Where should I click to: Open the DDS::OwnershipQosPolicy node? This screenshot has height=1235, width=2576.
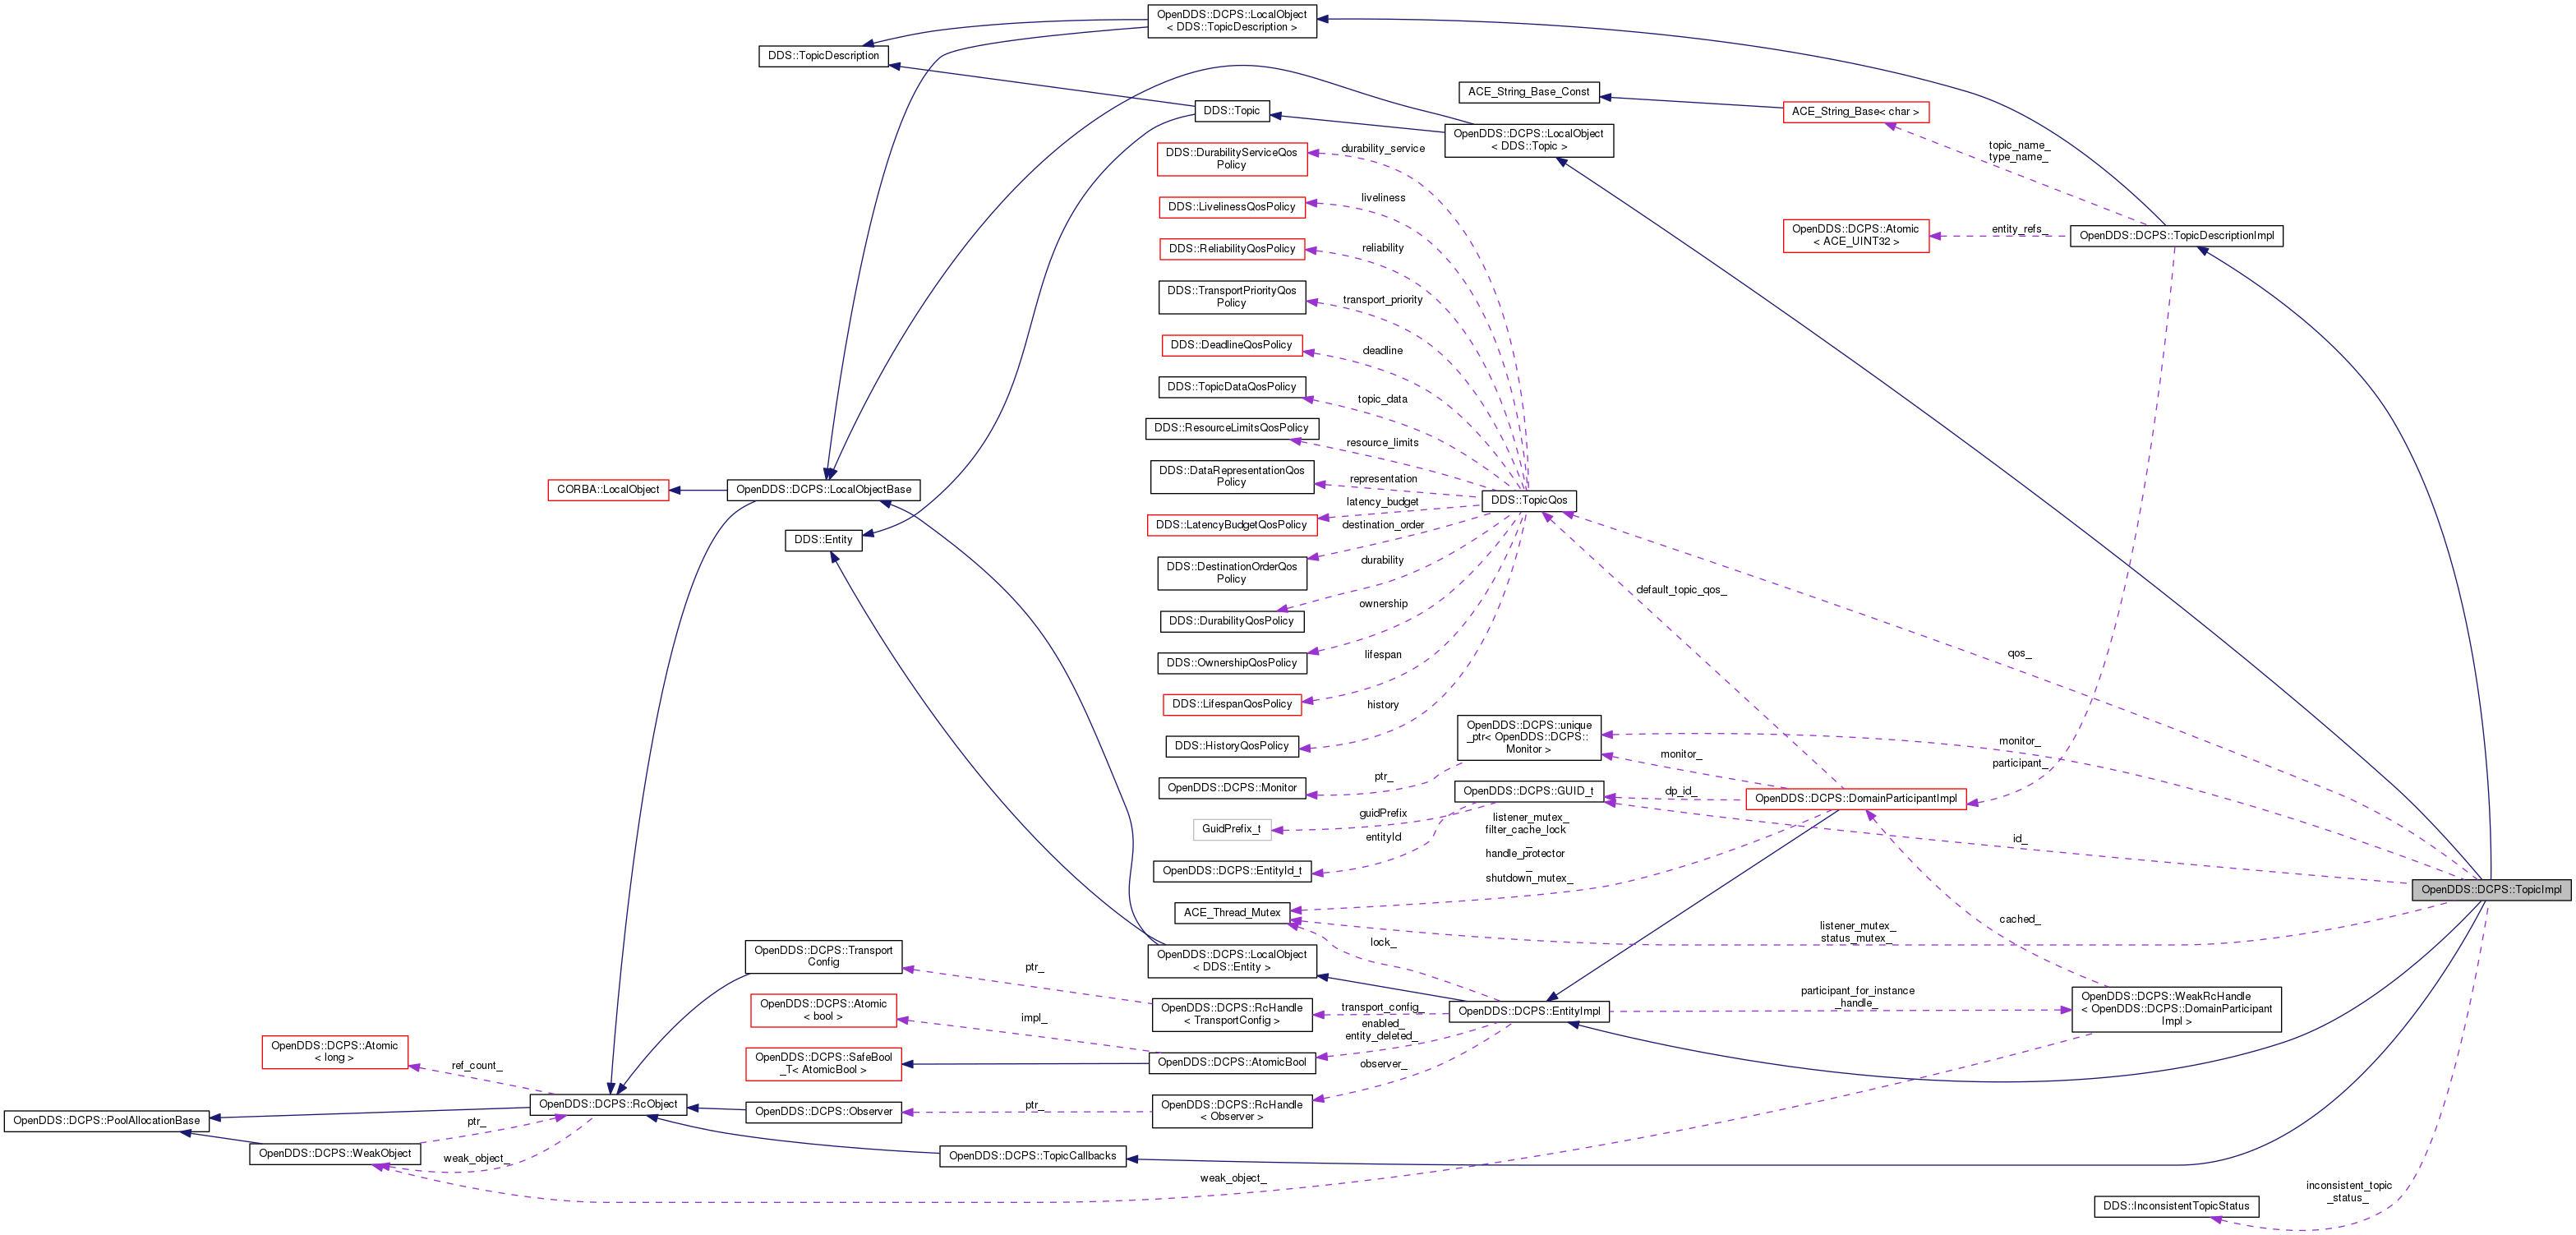(x=1231, y=663)
